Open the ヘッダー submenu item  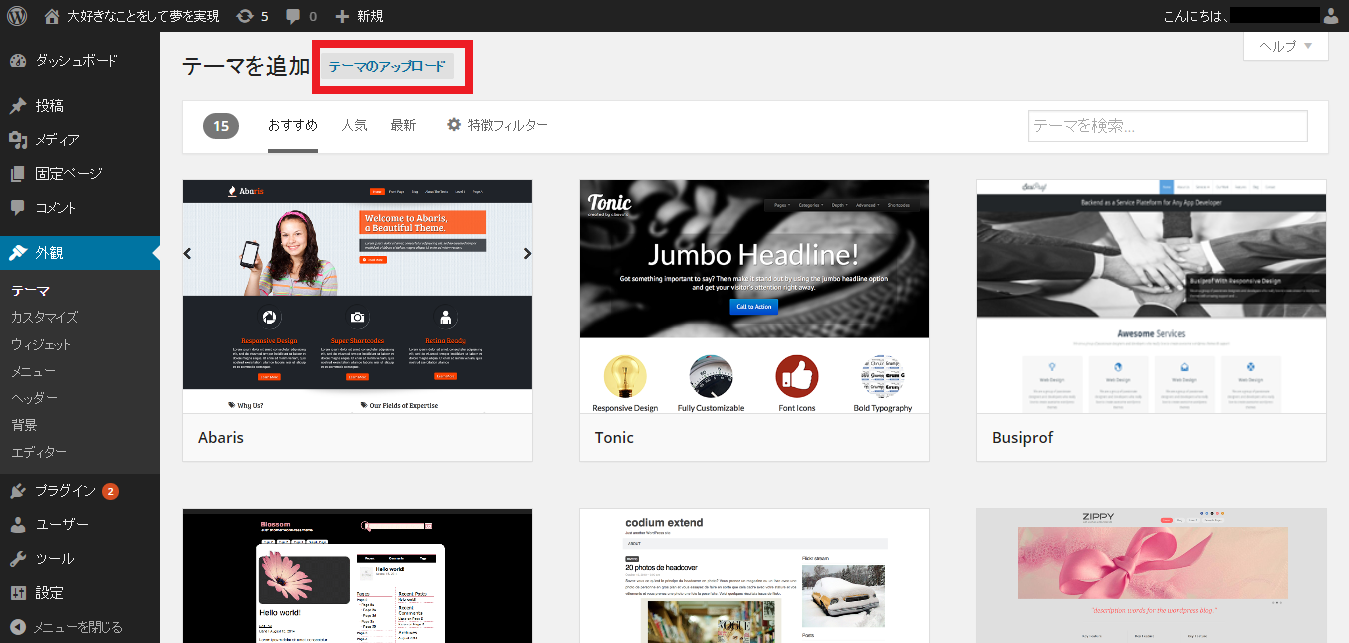[x=34, y=398]
